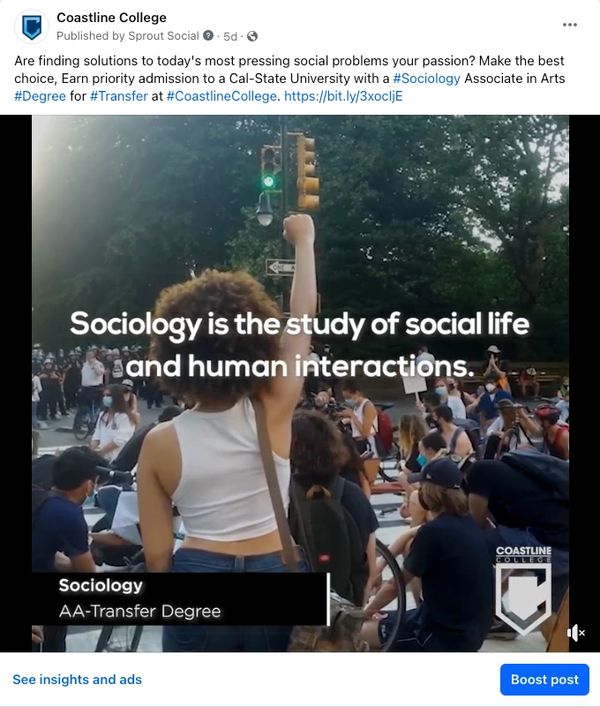Click the green traffic light in video
Viewport: 600px width, 707px height.
(x=267, y=181)
